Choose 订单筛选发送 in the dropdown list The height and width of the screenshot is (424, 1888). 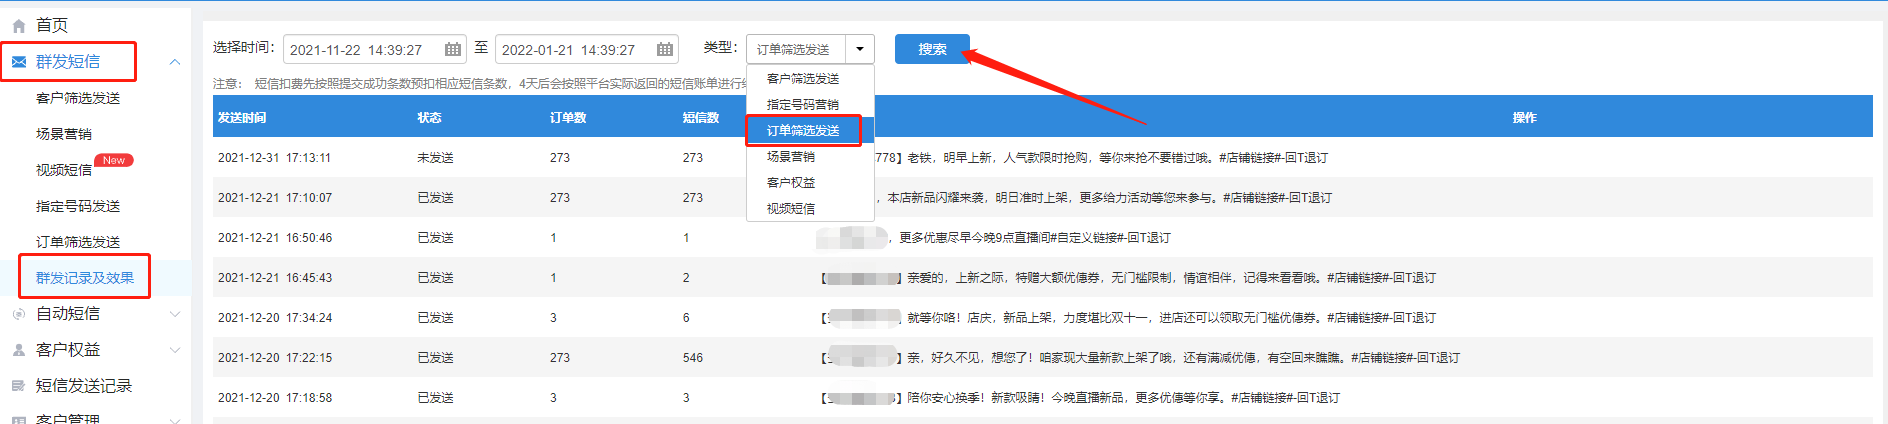pyautogui.click(x=803, y=131)
